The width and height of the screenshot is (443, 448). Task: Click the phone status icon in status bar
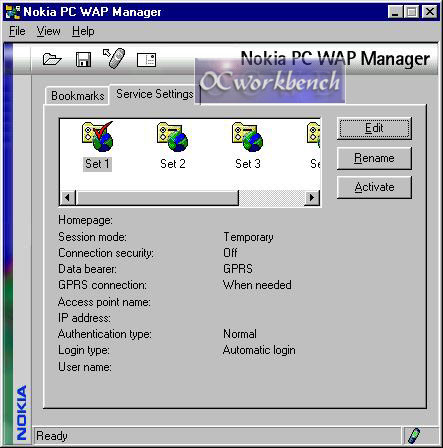414,435
